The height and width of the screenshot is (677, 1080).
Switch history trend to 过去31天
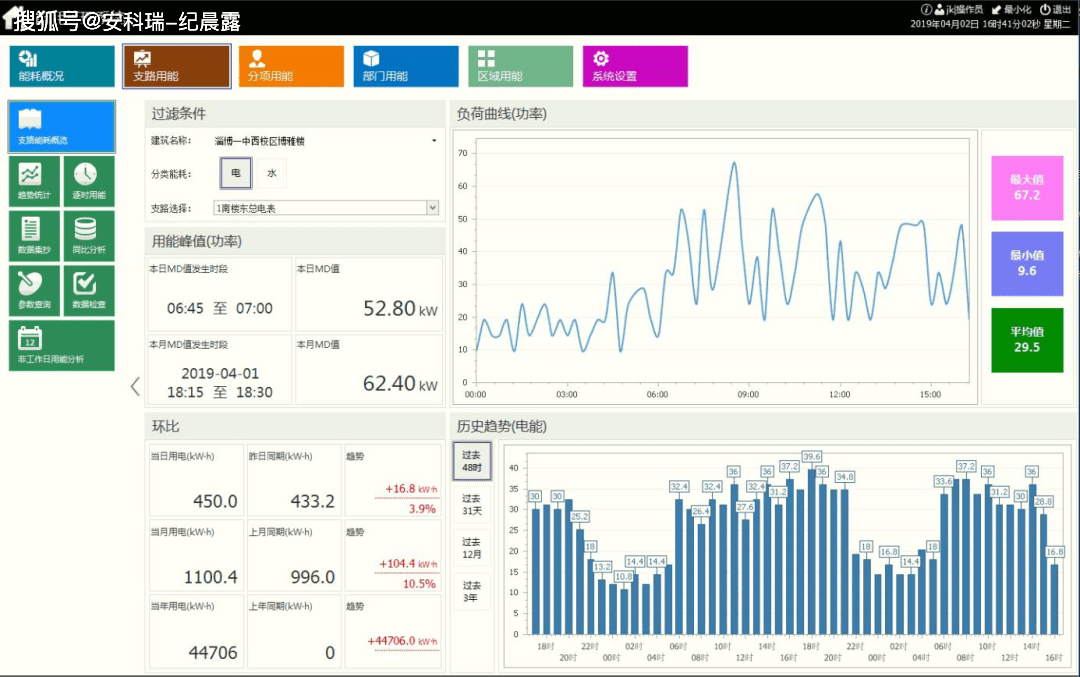point(471,508)
